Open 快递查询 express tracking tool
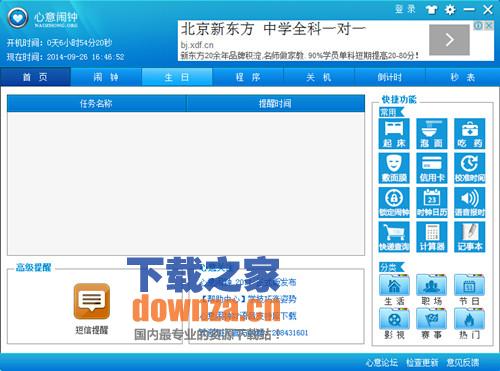This screenshot has height=371, width=500. (x=394, y=237)
